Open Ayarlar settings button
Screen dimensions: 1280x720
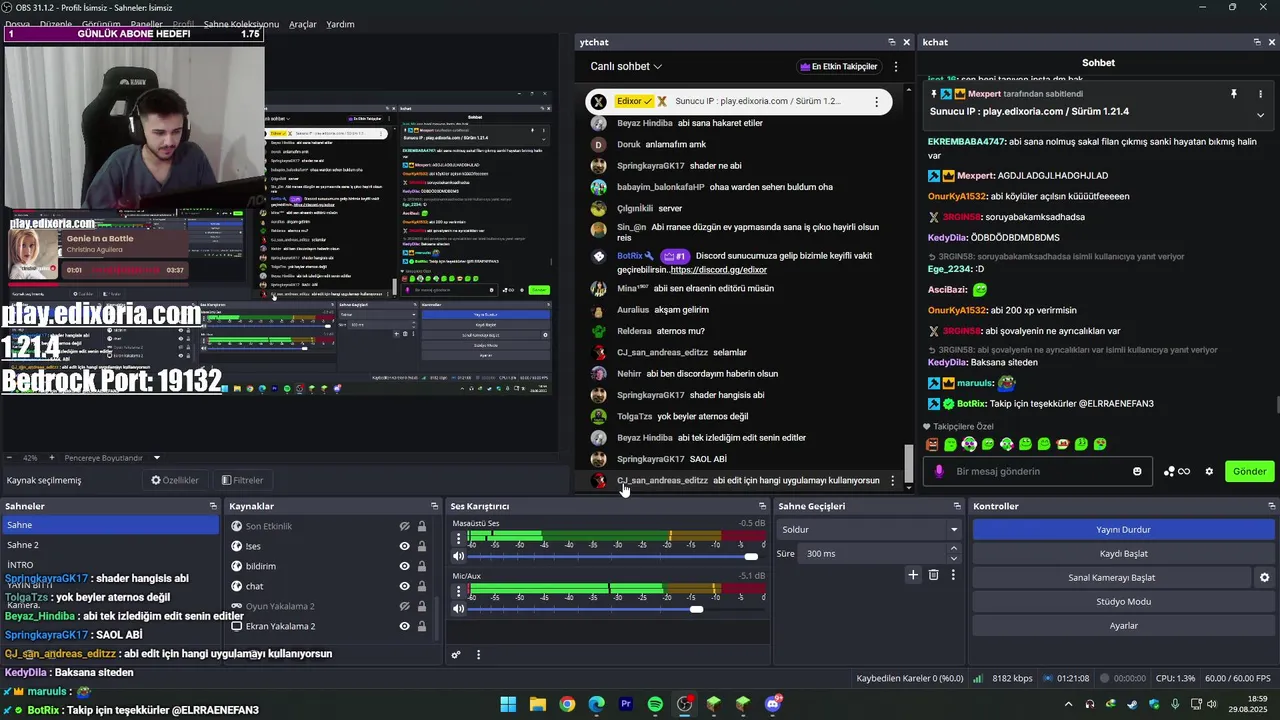(1123, 625)
